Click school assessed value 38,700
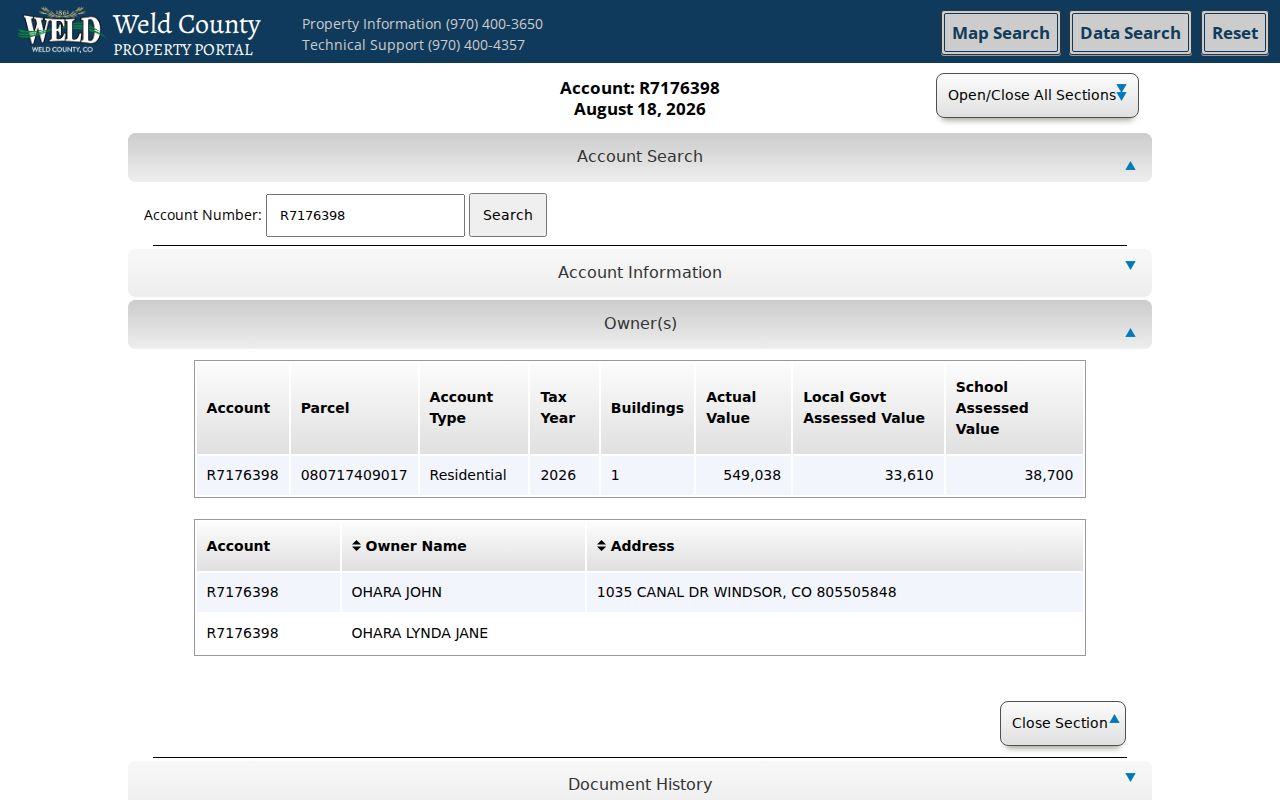 1049,475
